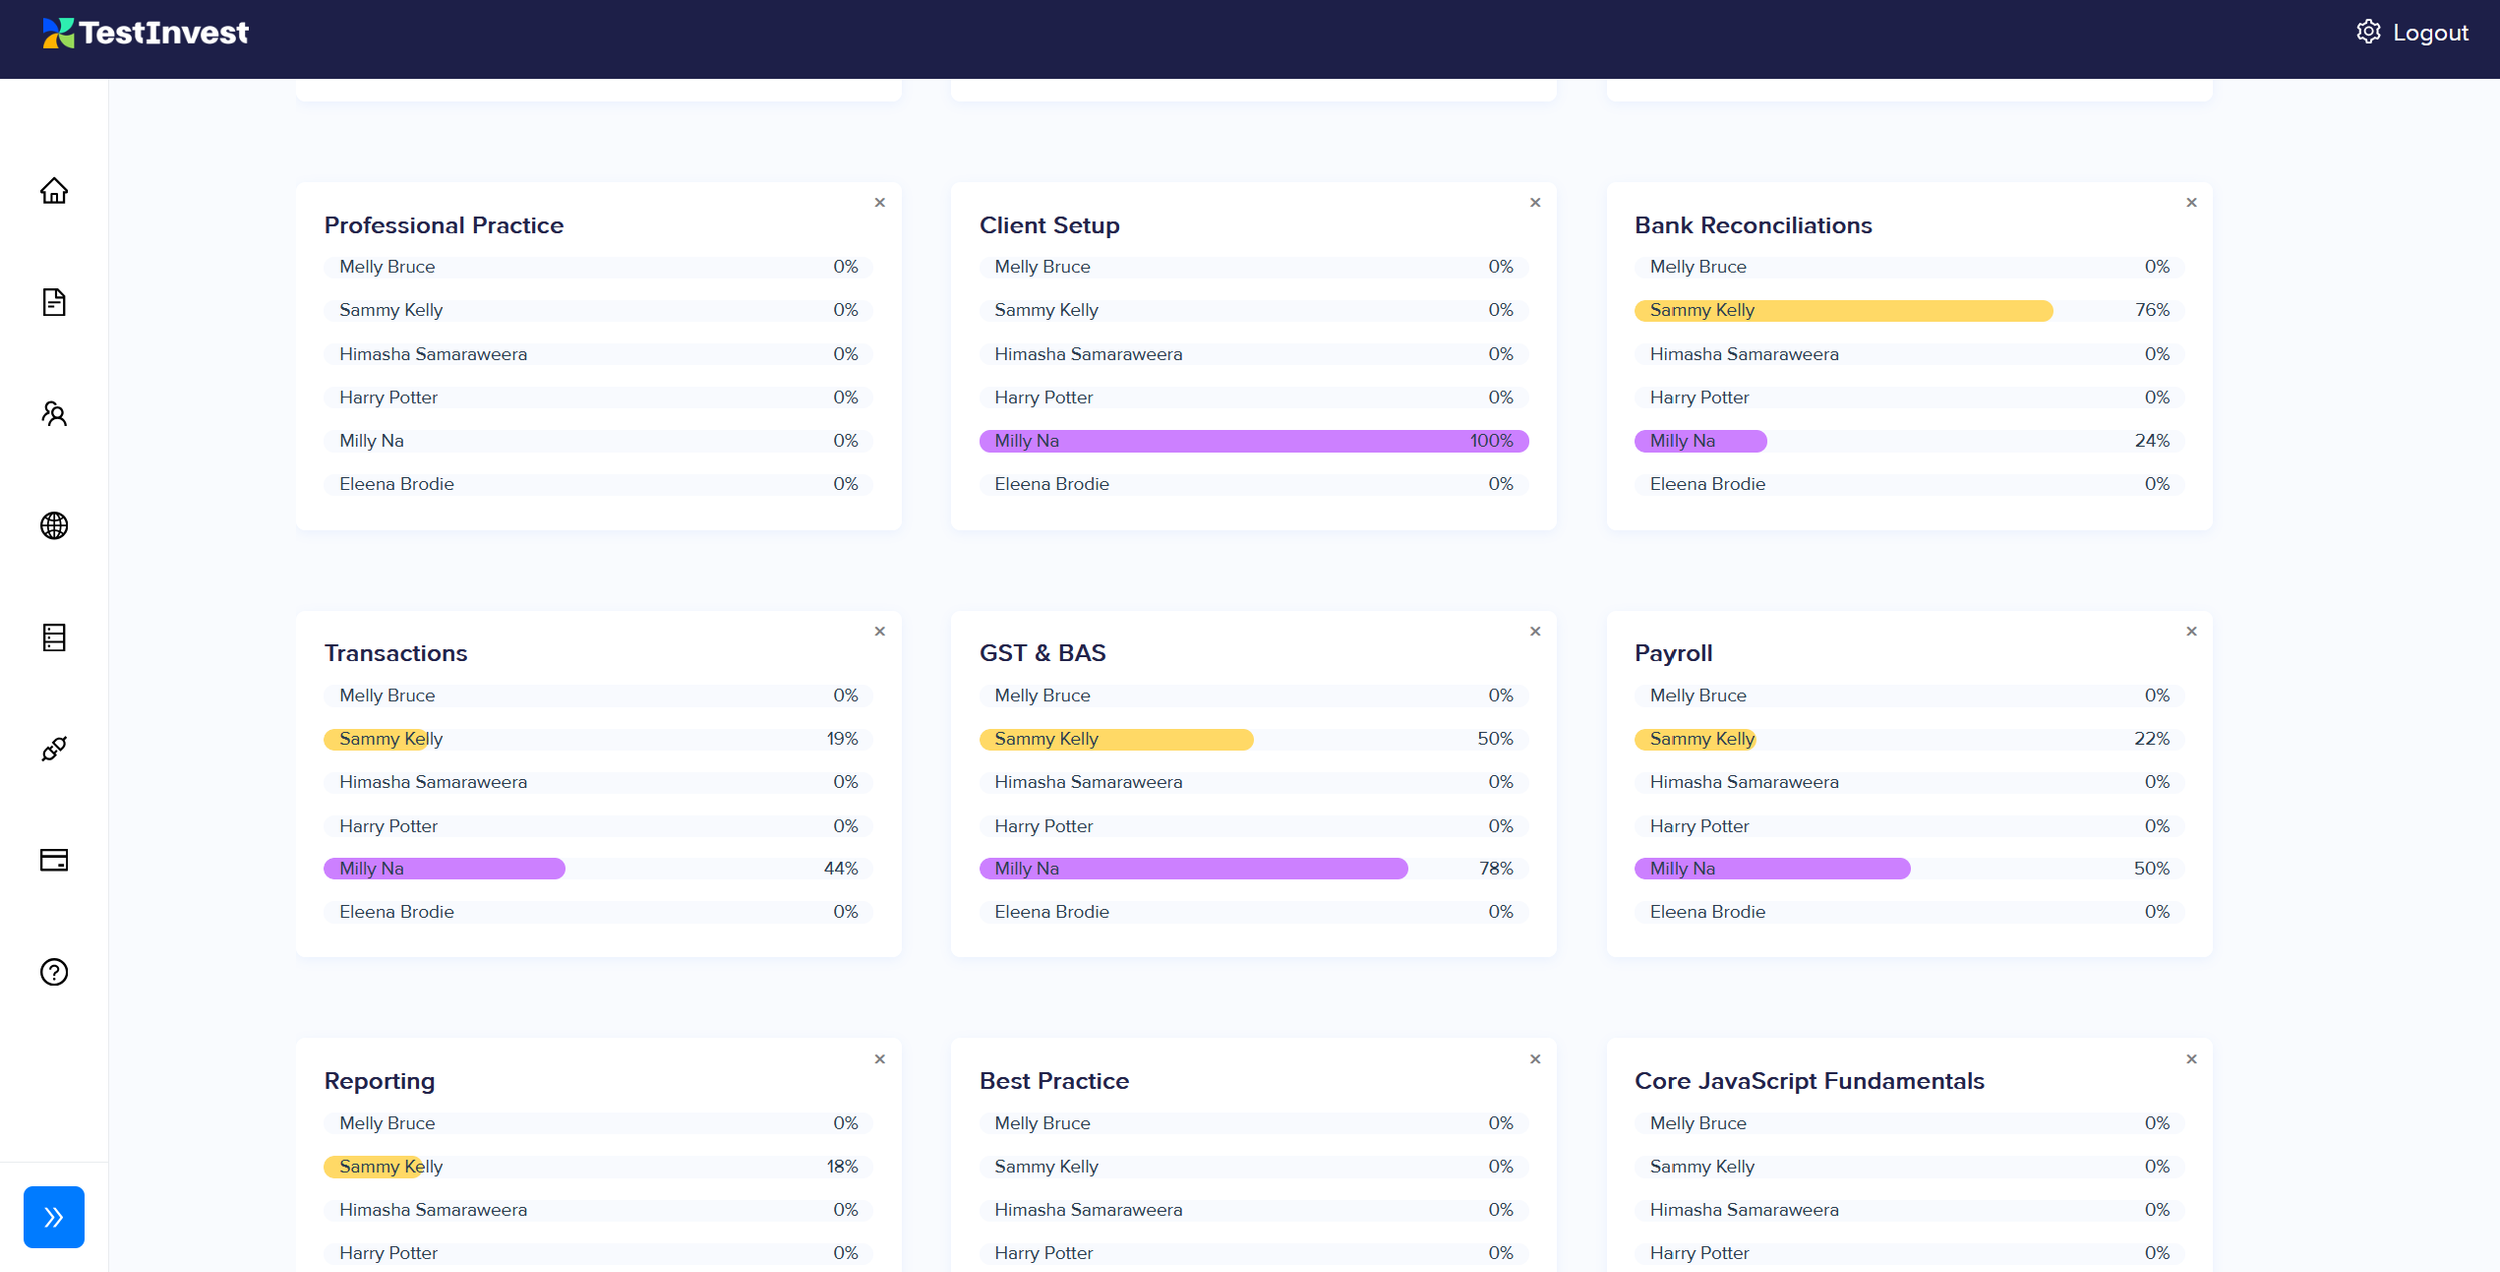This screenshot has height=1272, width=2500.
Task: Click the Best Practice card title
Action: tap(1054, 1081)
